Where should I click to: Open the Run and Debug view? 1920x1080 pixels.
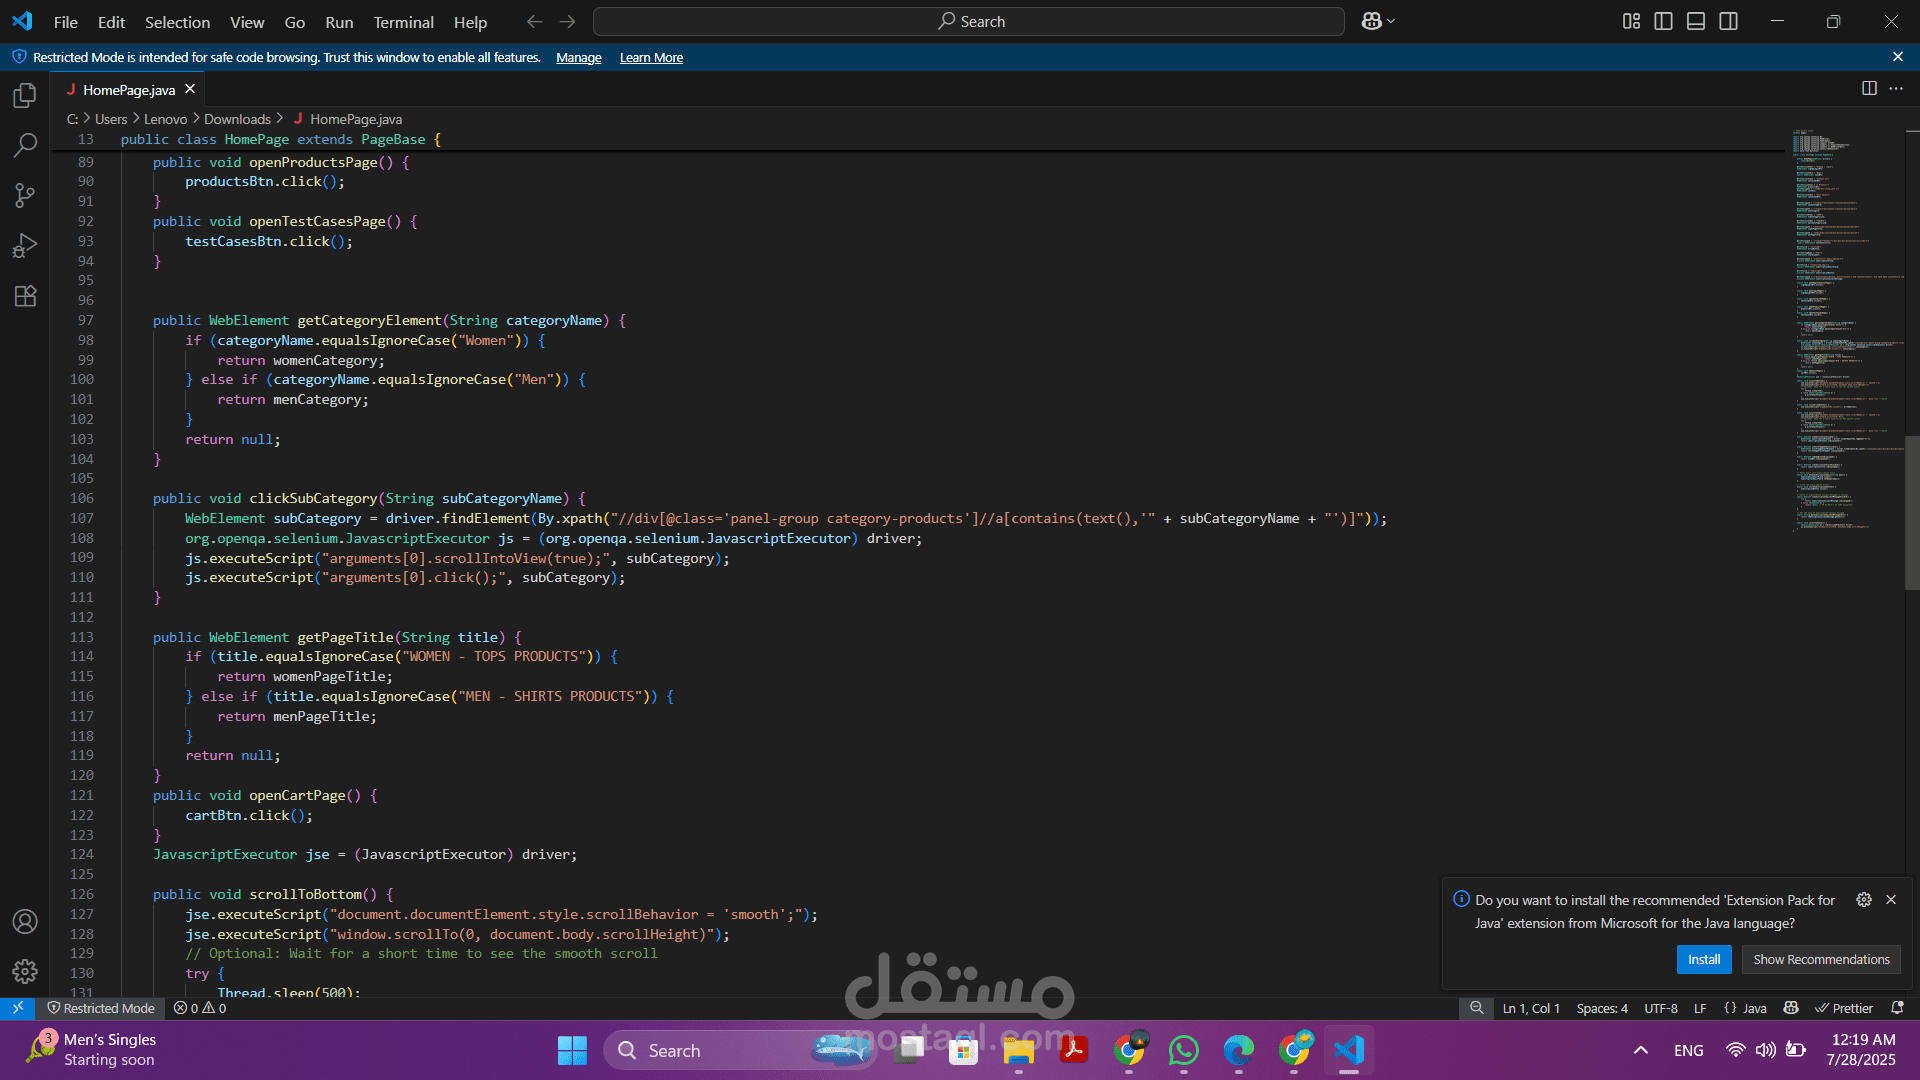pos(25,246)
